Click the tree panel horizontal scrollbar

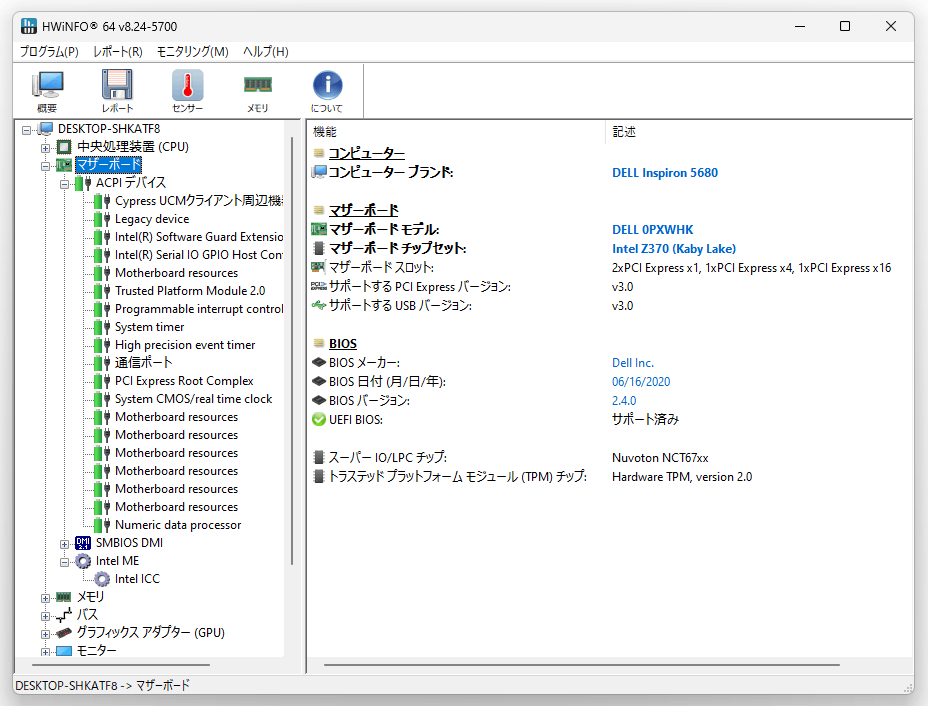pyautogui.click(x=122, y=665)
